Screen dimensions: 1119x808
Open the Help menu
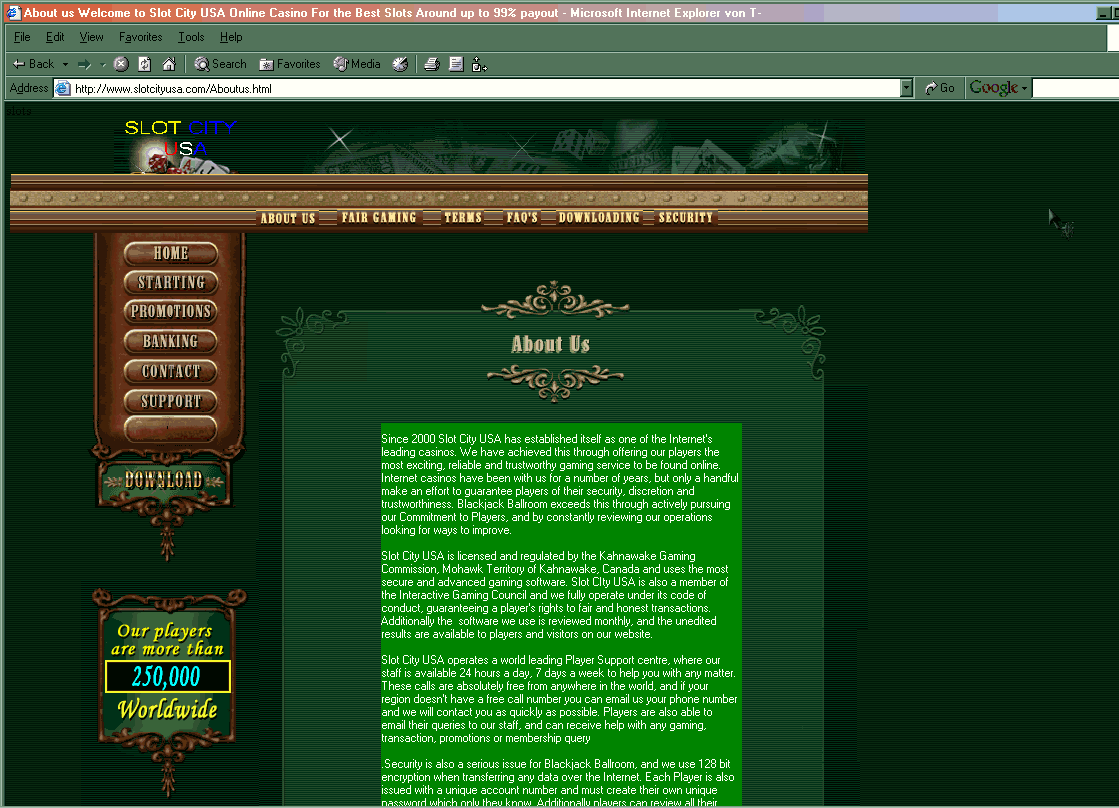(x=231, y=37)
